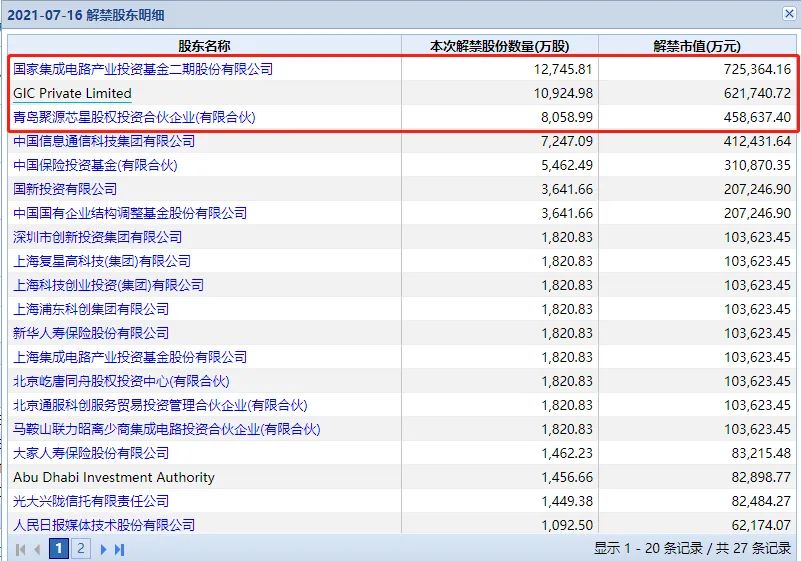Open 中国保险投资基金(有限合伙) link
The image size is (801, 561).
(95, 165)
